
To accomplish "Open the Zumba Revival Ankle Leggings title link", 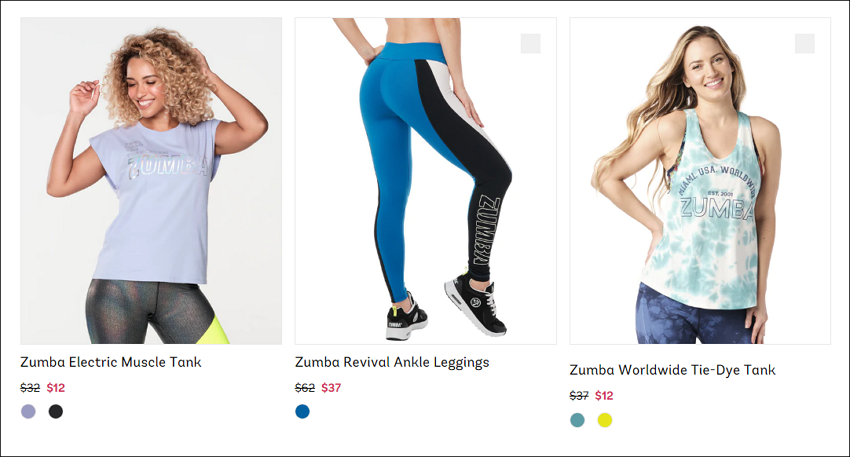I will (392, 362).
